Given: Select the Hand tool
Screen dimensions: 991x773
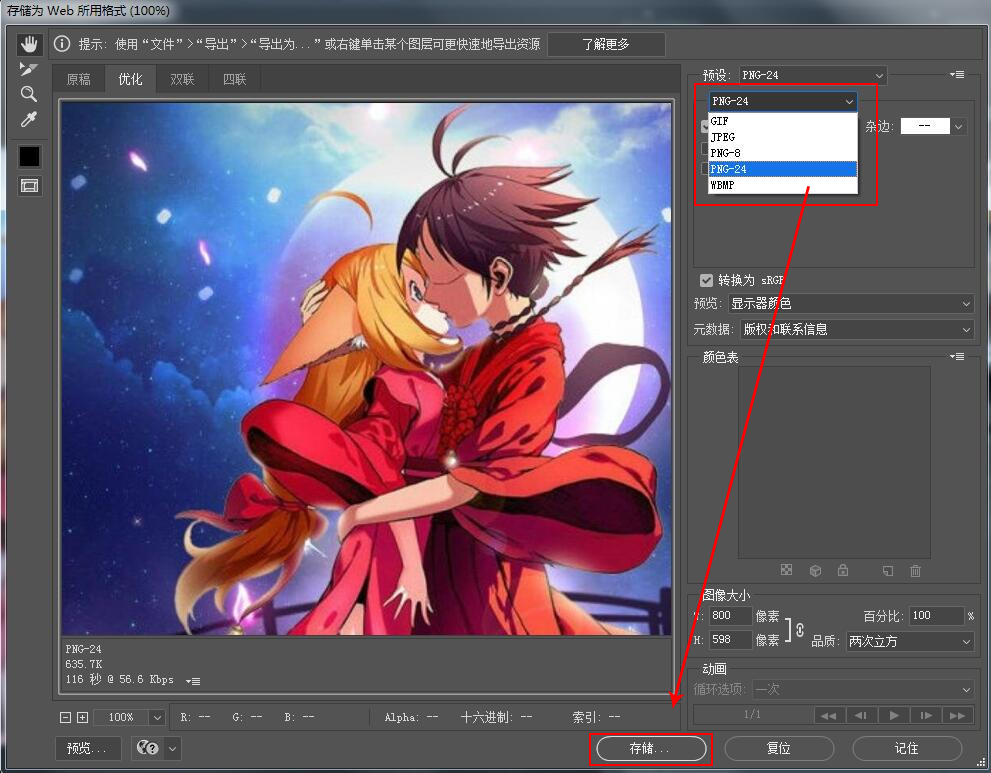Looking at the screenshot, I should pos(29,44).
